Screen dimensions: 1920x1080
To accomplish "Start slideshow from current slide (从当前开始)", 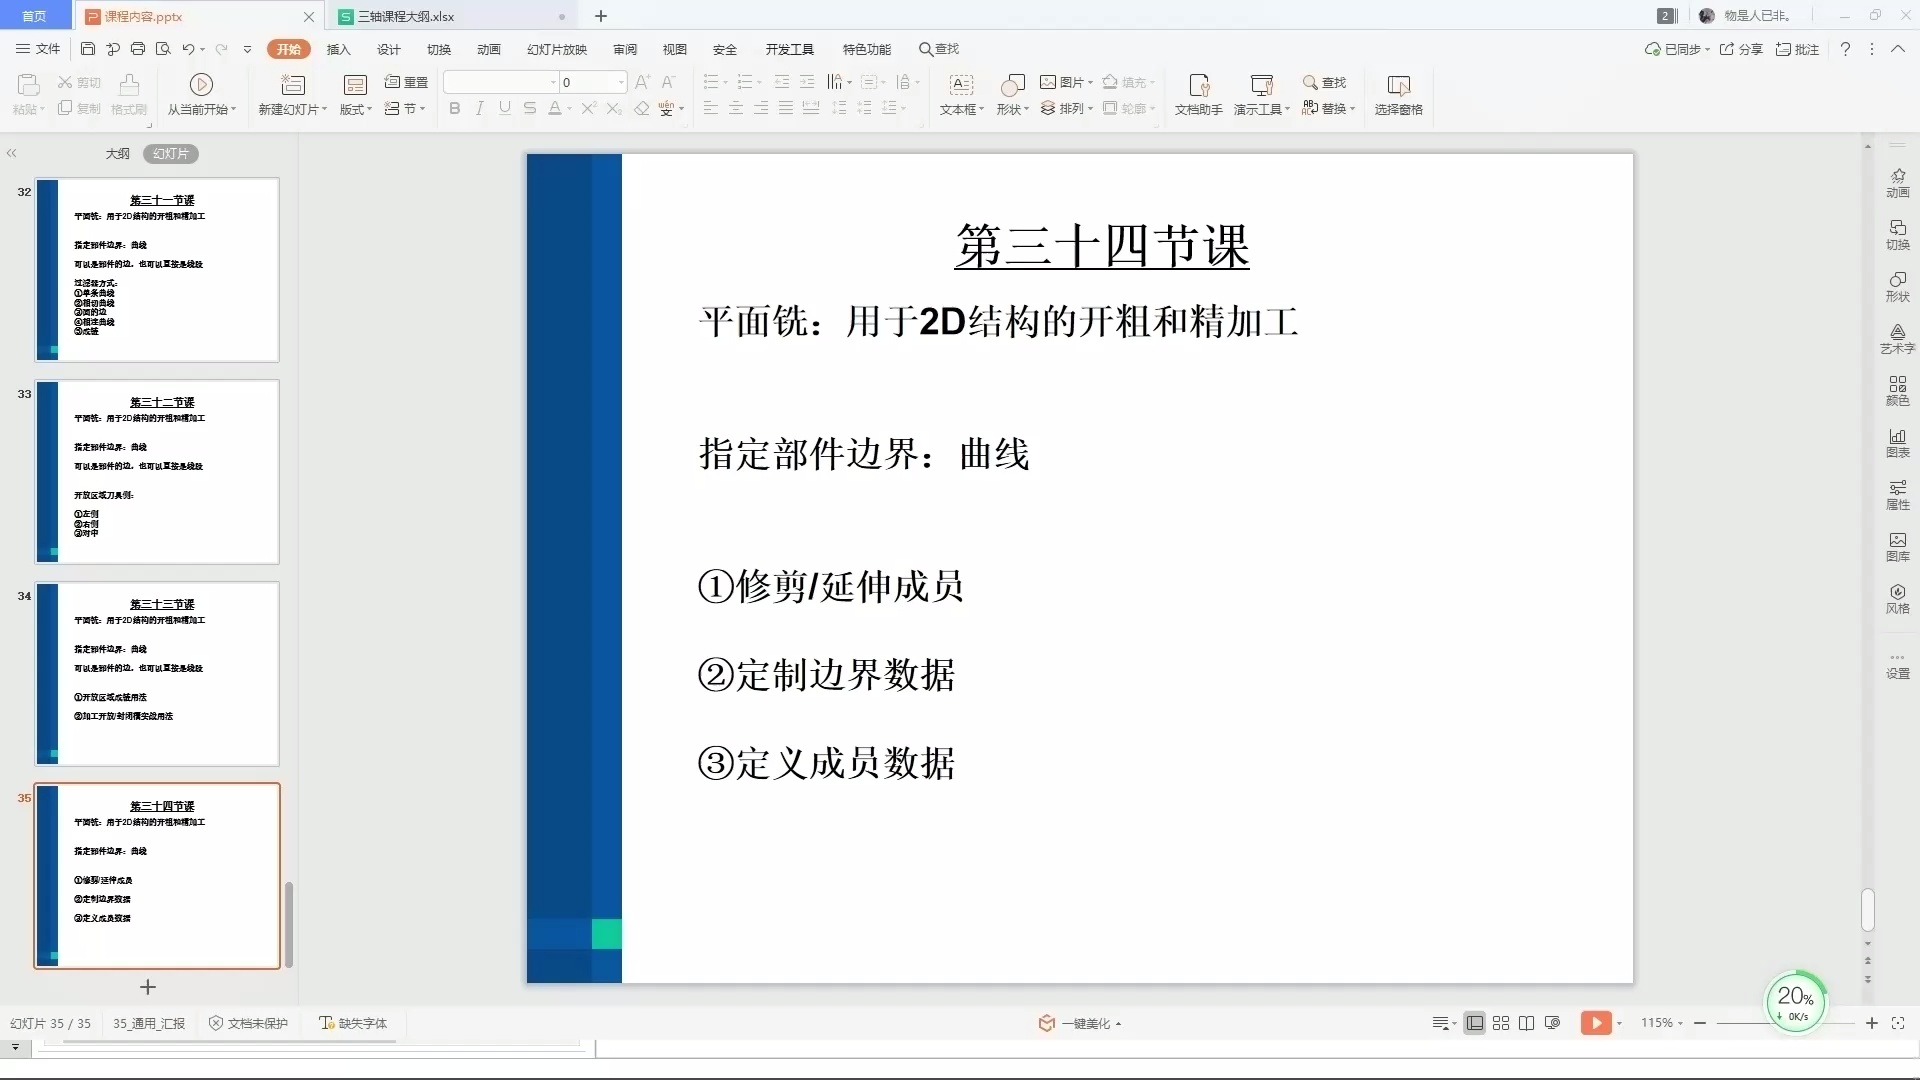I will tap(200, 95).
